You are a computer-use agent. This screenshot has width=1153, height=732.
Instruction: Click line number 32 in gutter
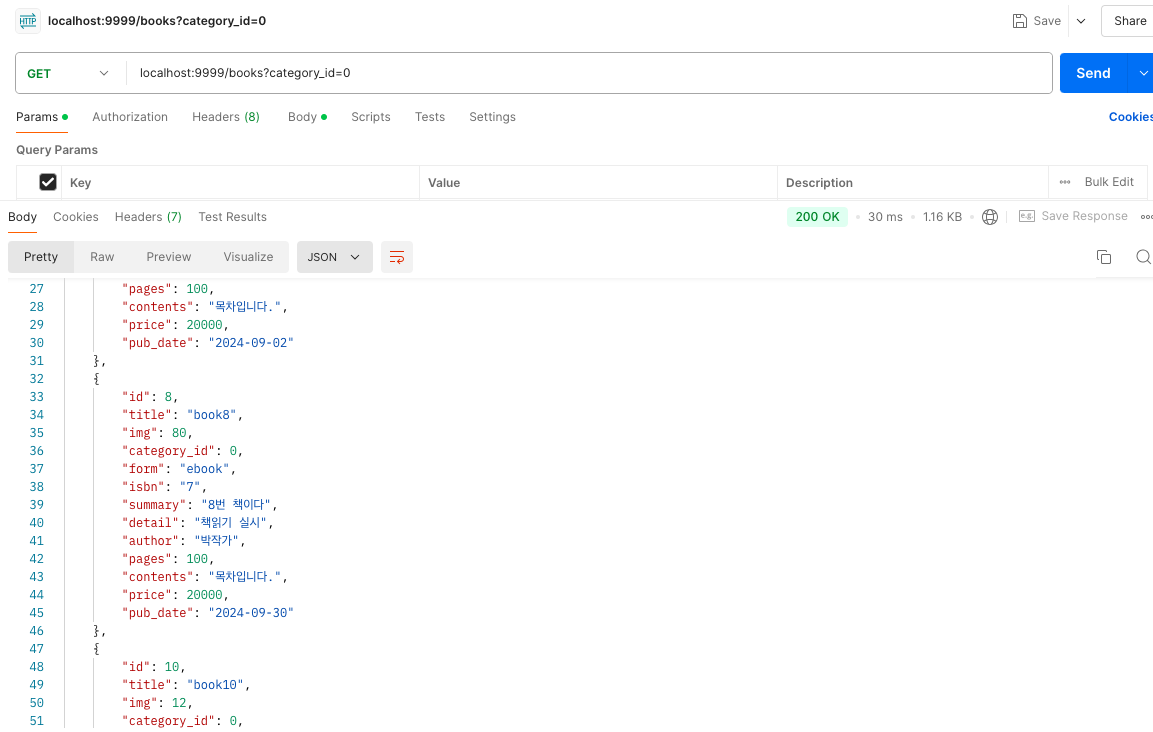point(37,379)
